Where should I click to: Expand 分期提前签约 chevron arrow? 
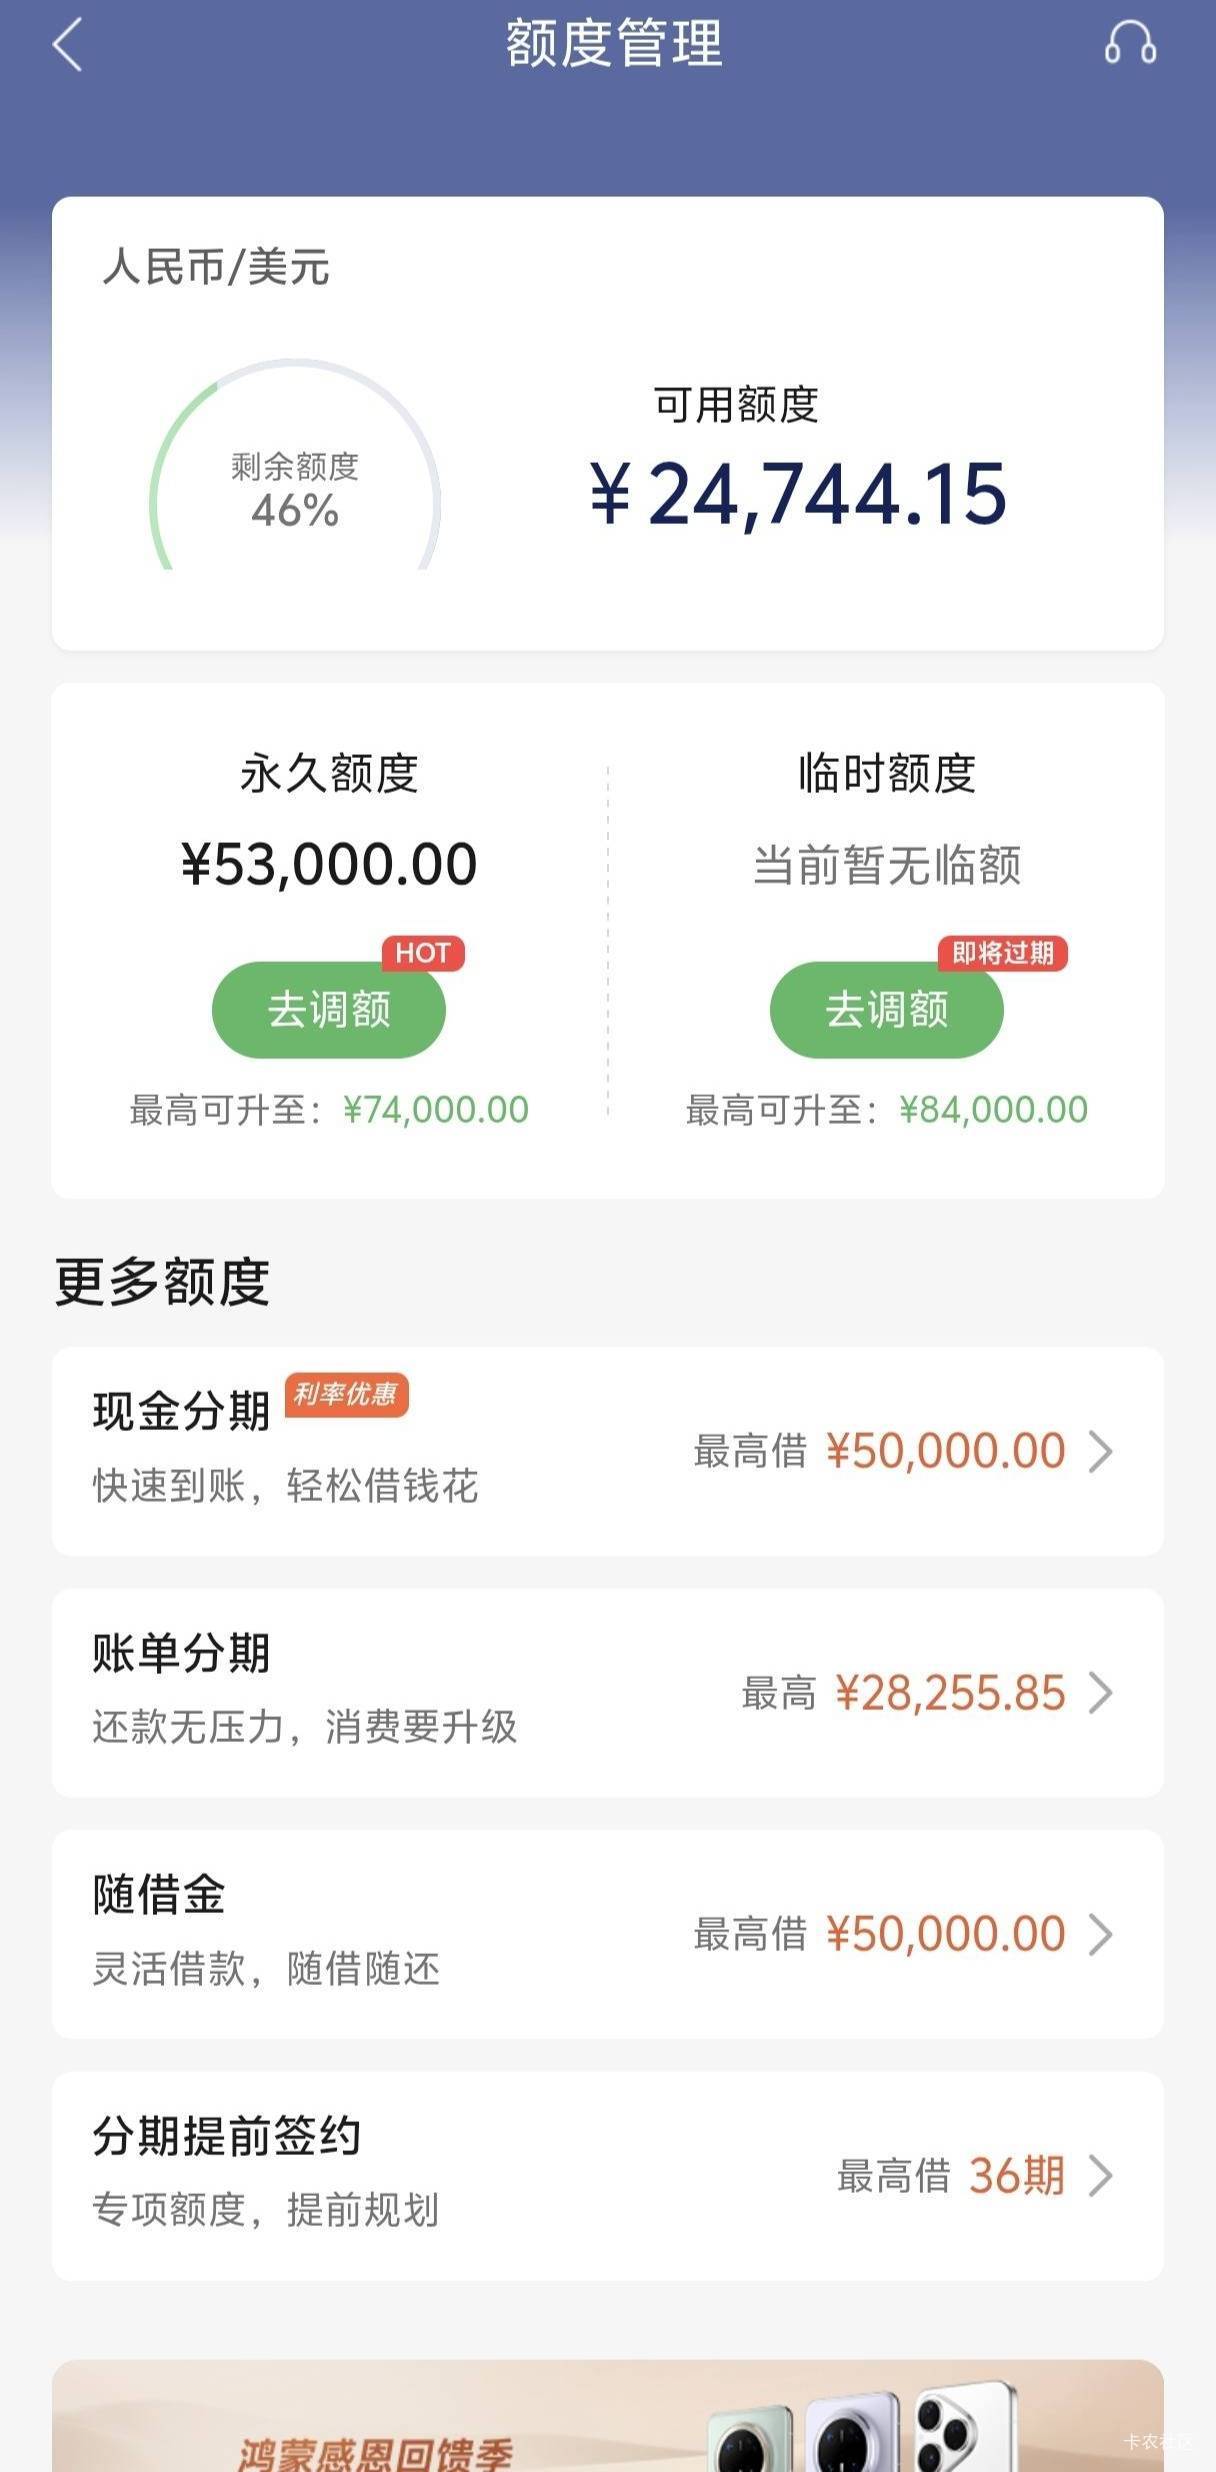click(1100, 2176)
